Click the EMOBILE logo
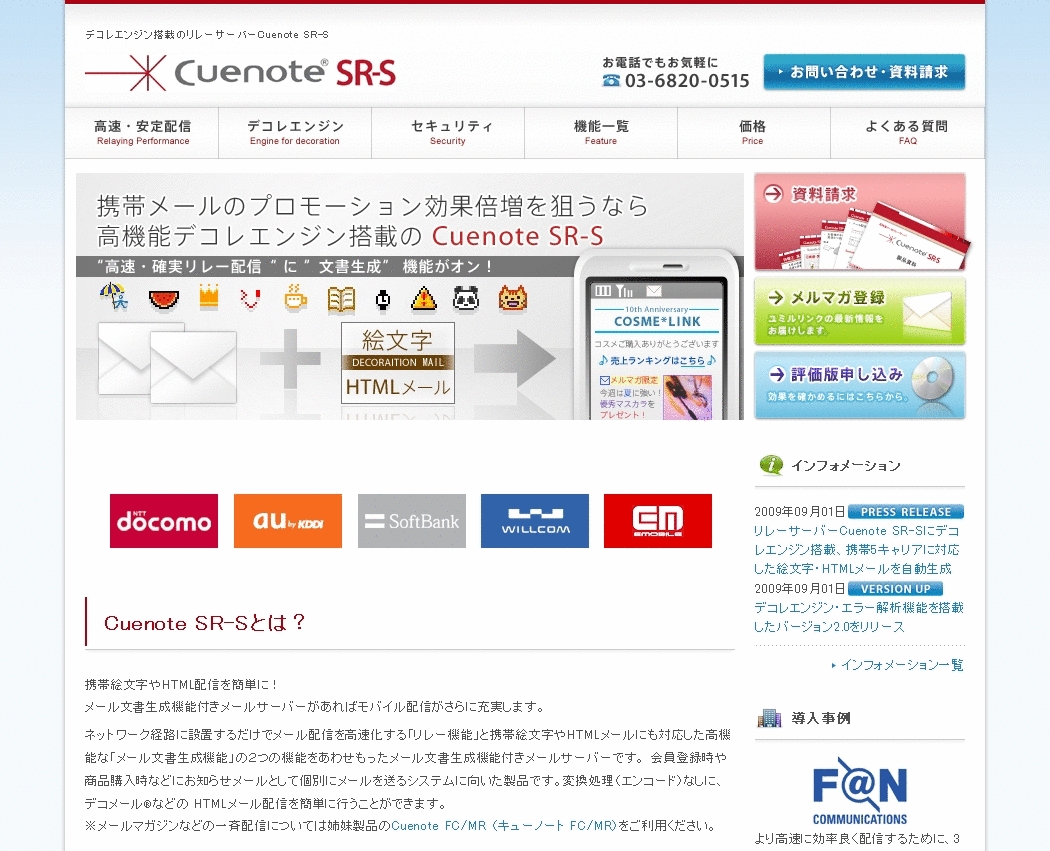1050x851 pixels. coord(658,521)
